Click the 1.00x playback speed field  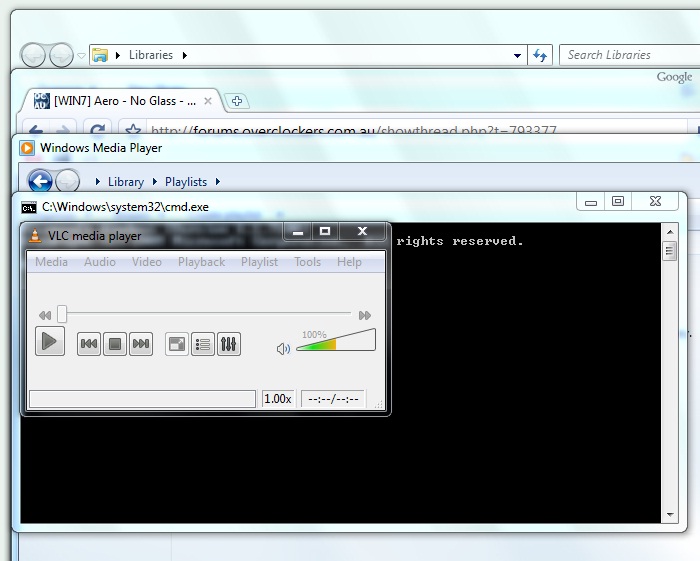[278, 399]
